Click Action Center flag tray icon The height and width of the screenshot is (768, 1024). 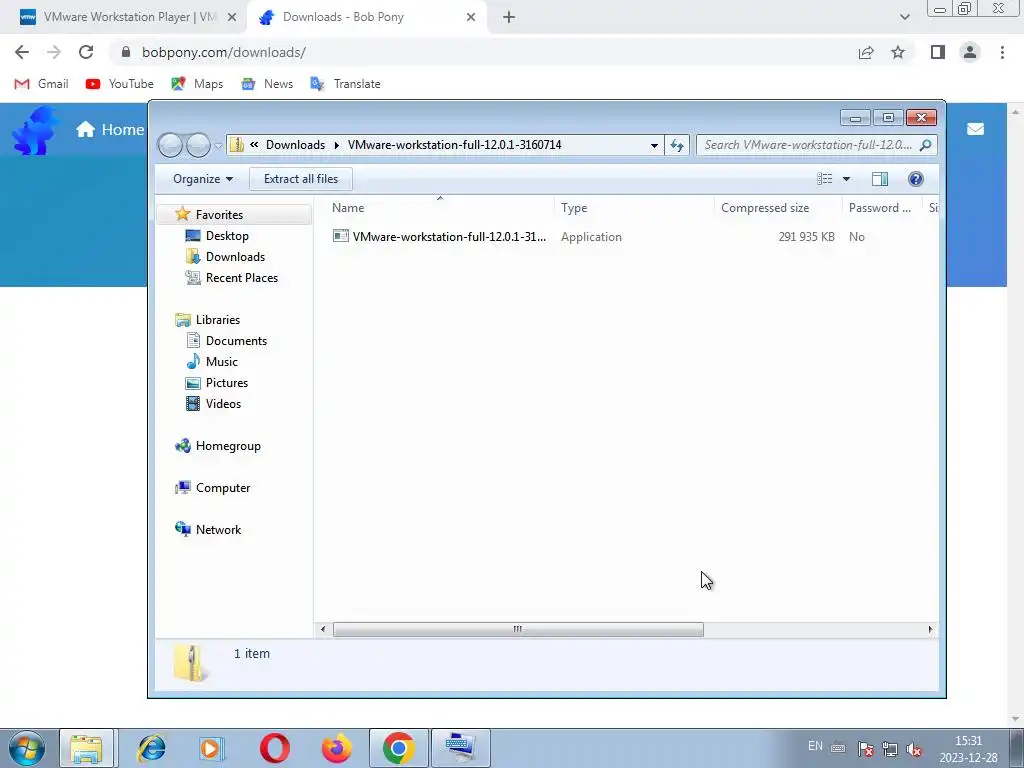pyautogui.click(x=866, y=749)
